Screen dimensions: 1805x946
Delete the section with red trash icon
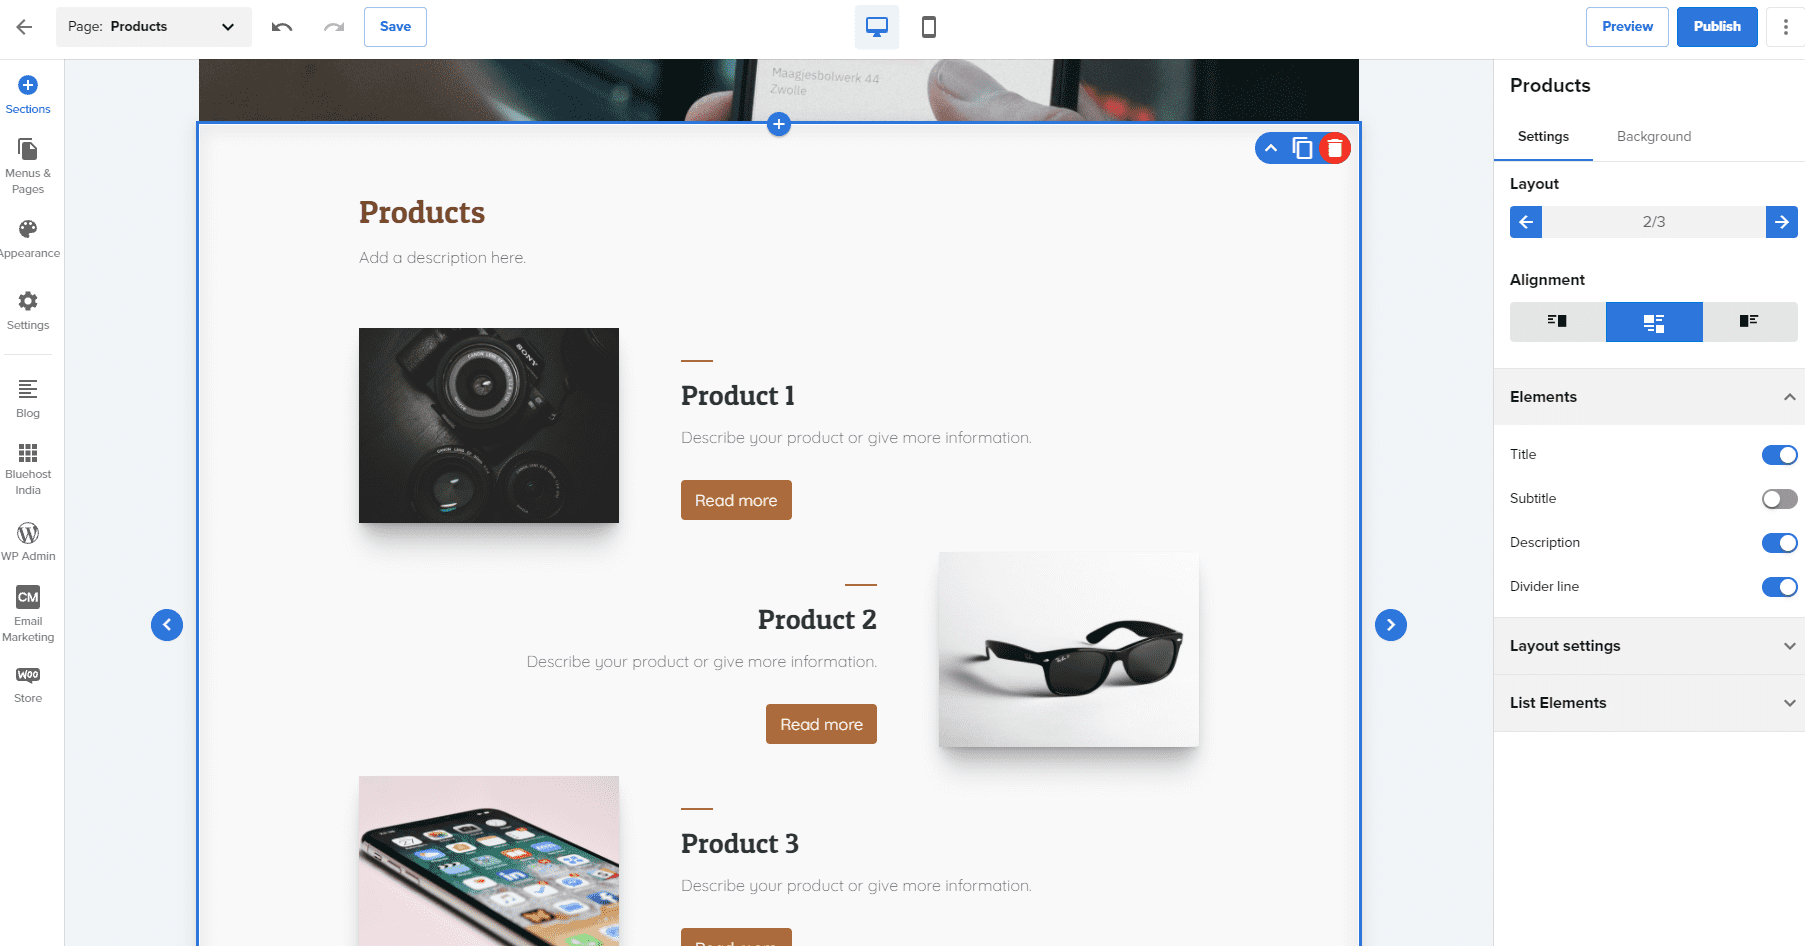click(1335, 149)
